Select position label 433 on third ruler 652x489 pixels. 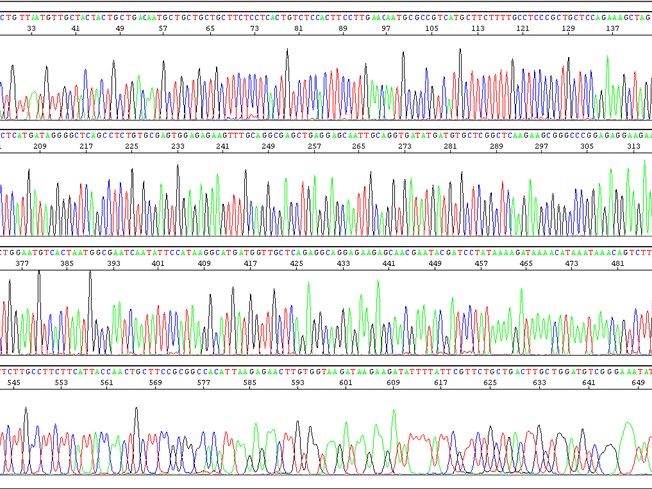(x=343, y=265)
